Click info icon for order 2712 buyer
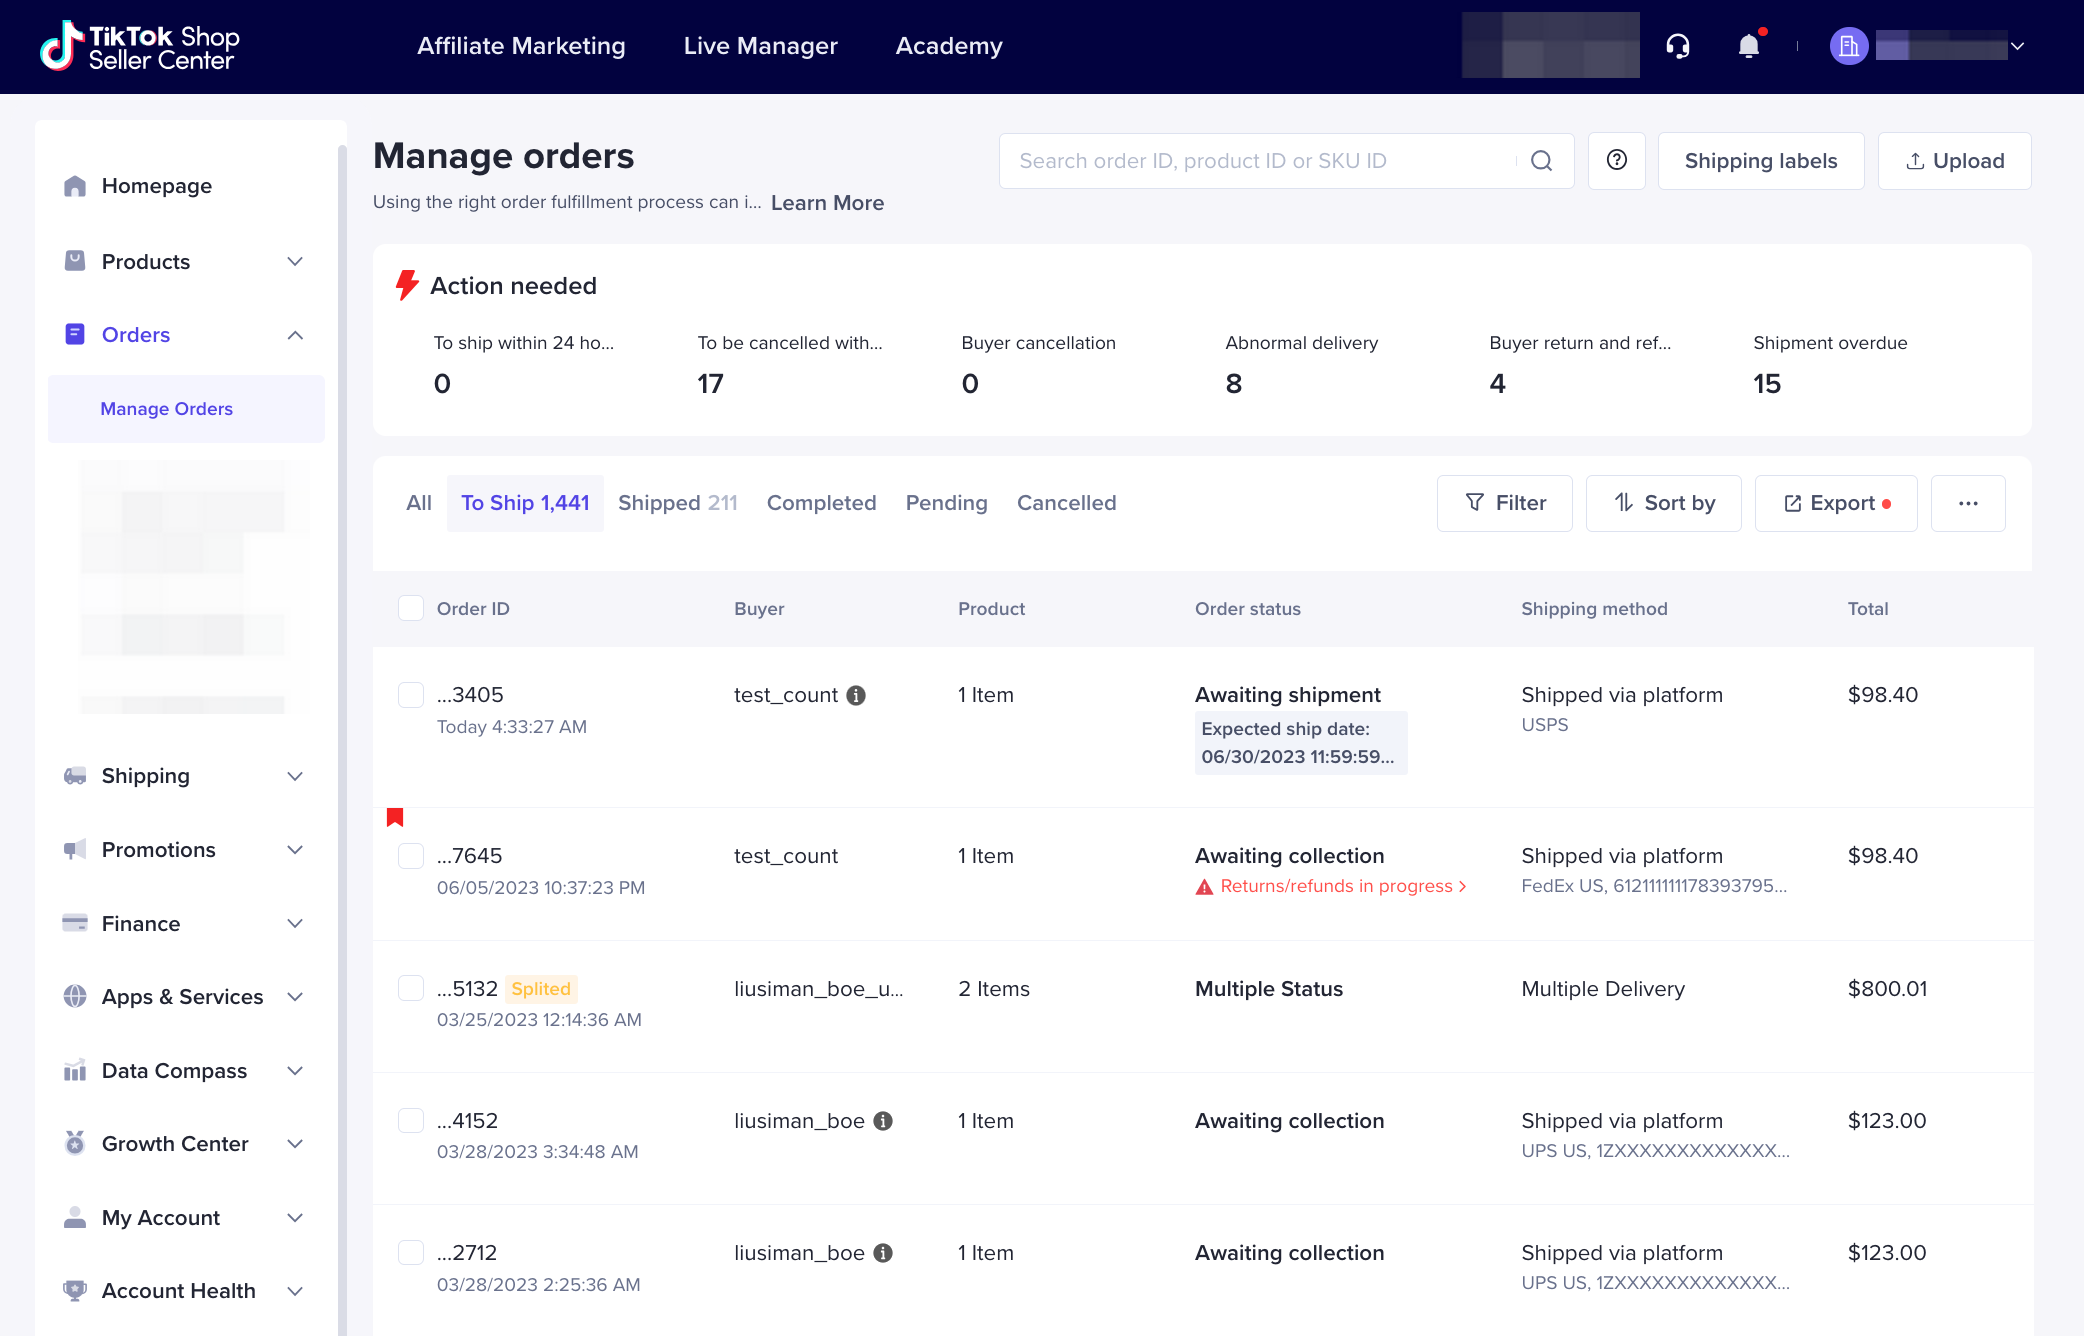The width and height of the screenshot is (2084, 1336). pos(883,1253)
